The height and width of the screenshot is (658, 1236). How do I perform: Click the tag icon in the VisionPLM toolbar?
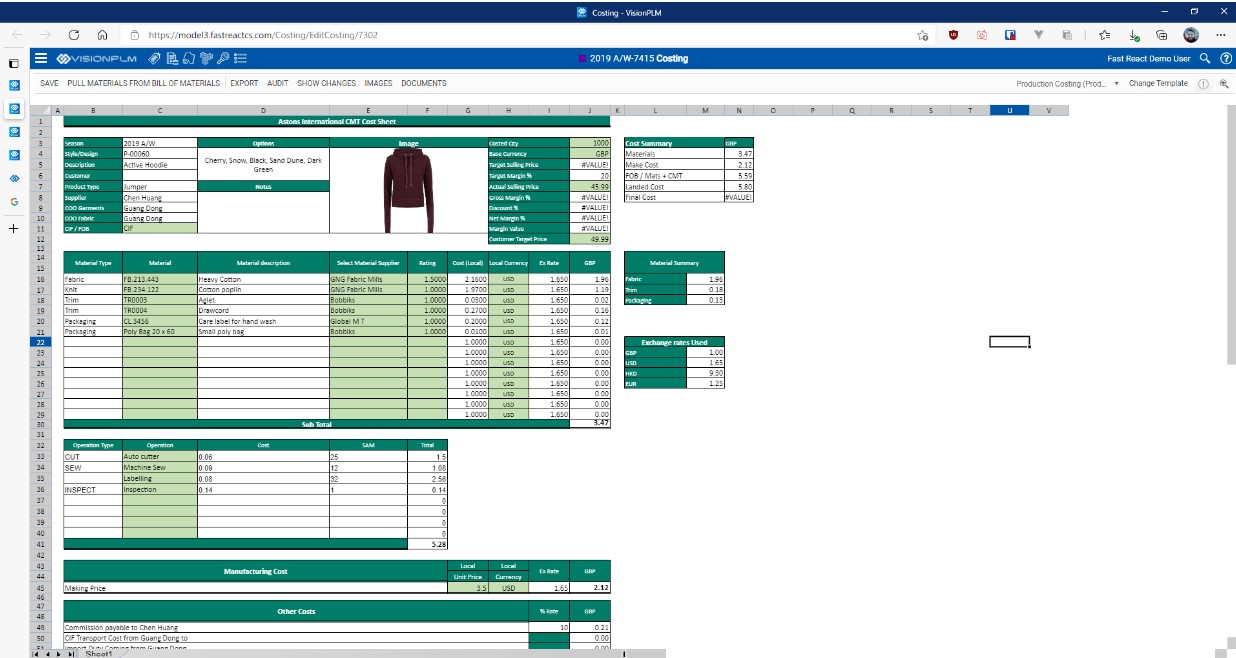[155, 59]
